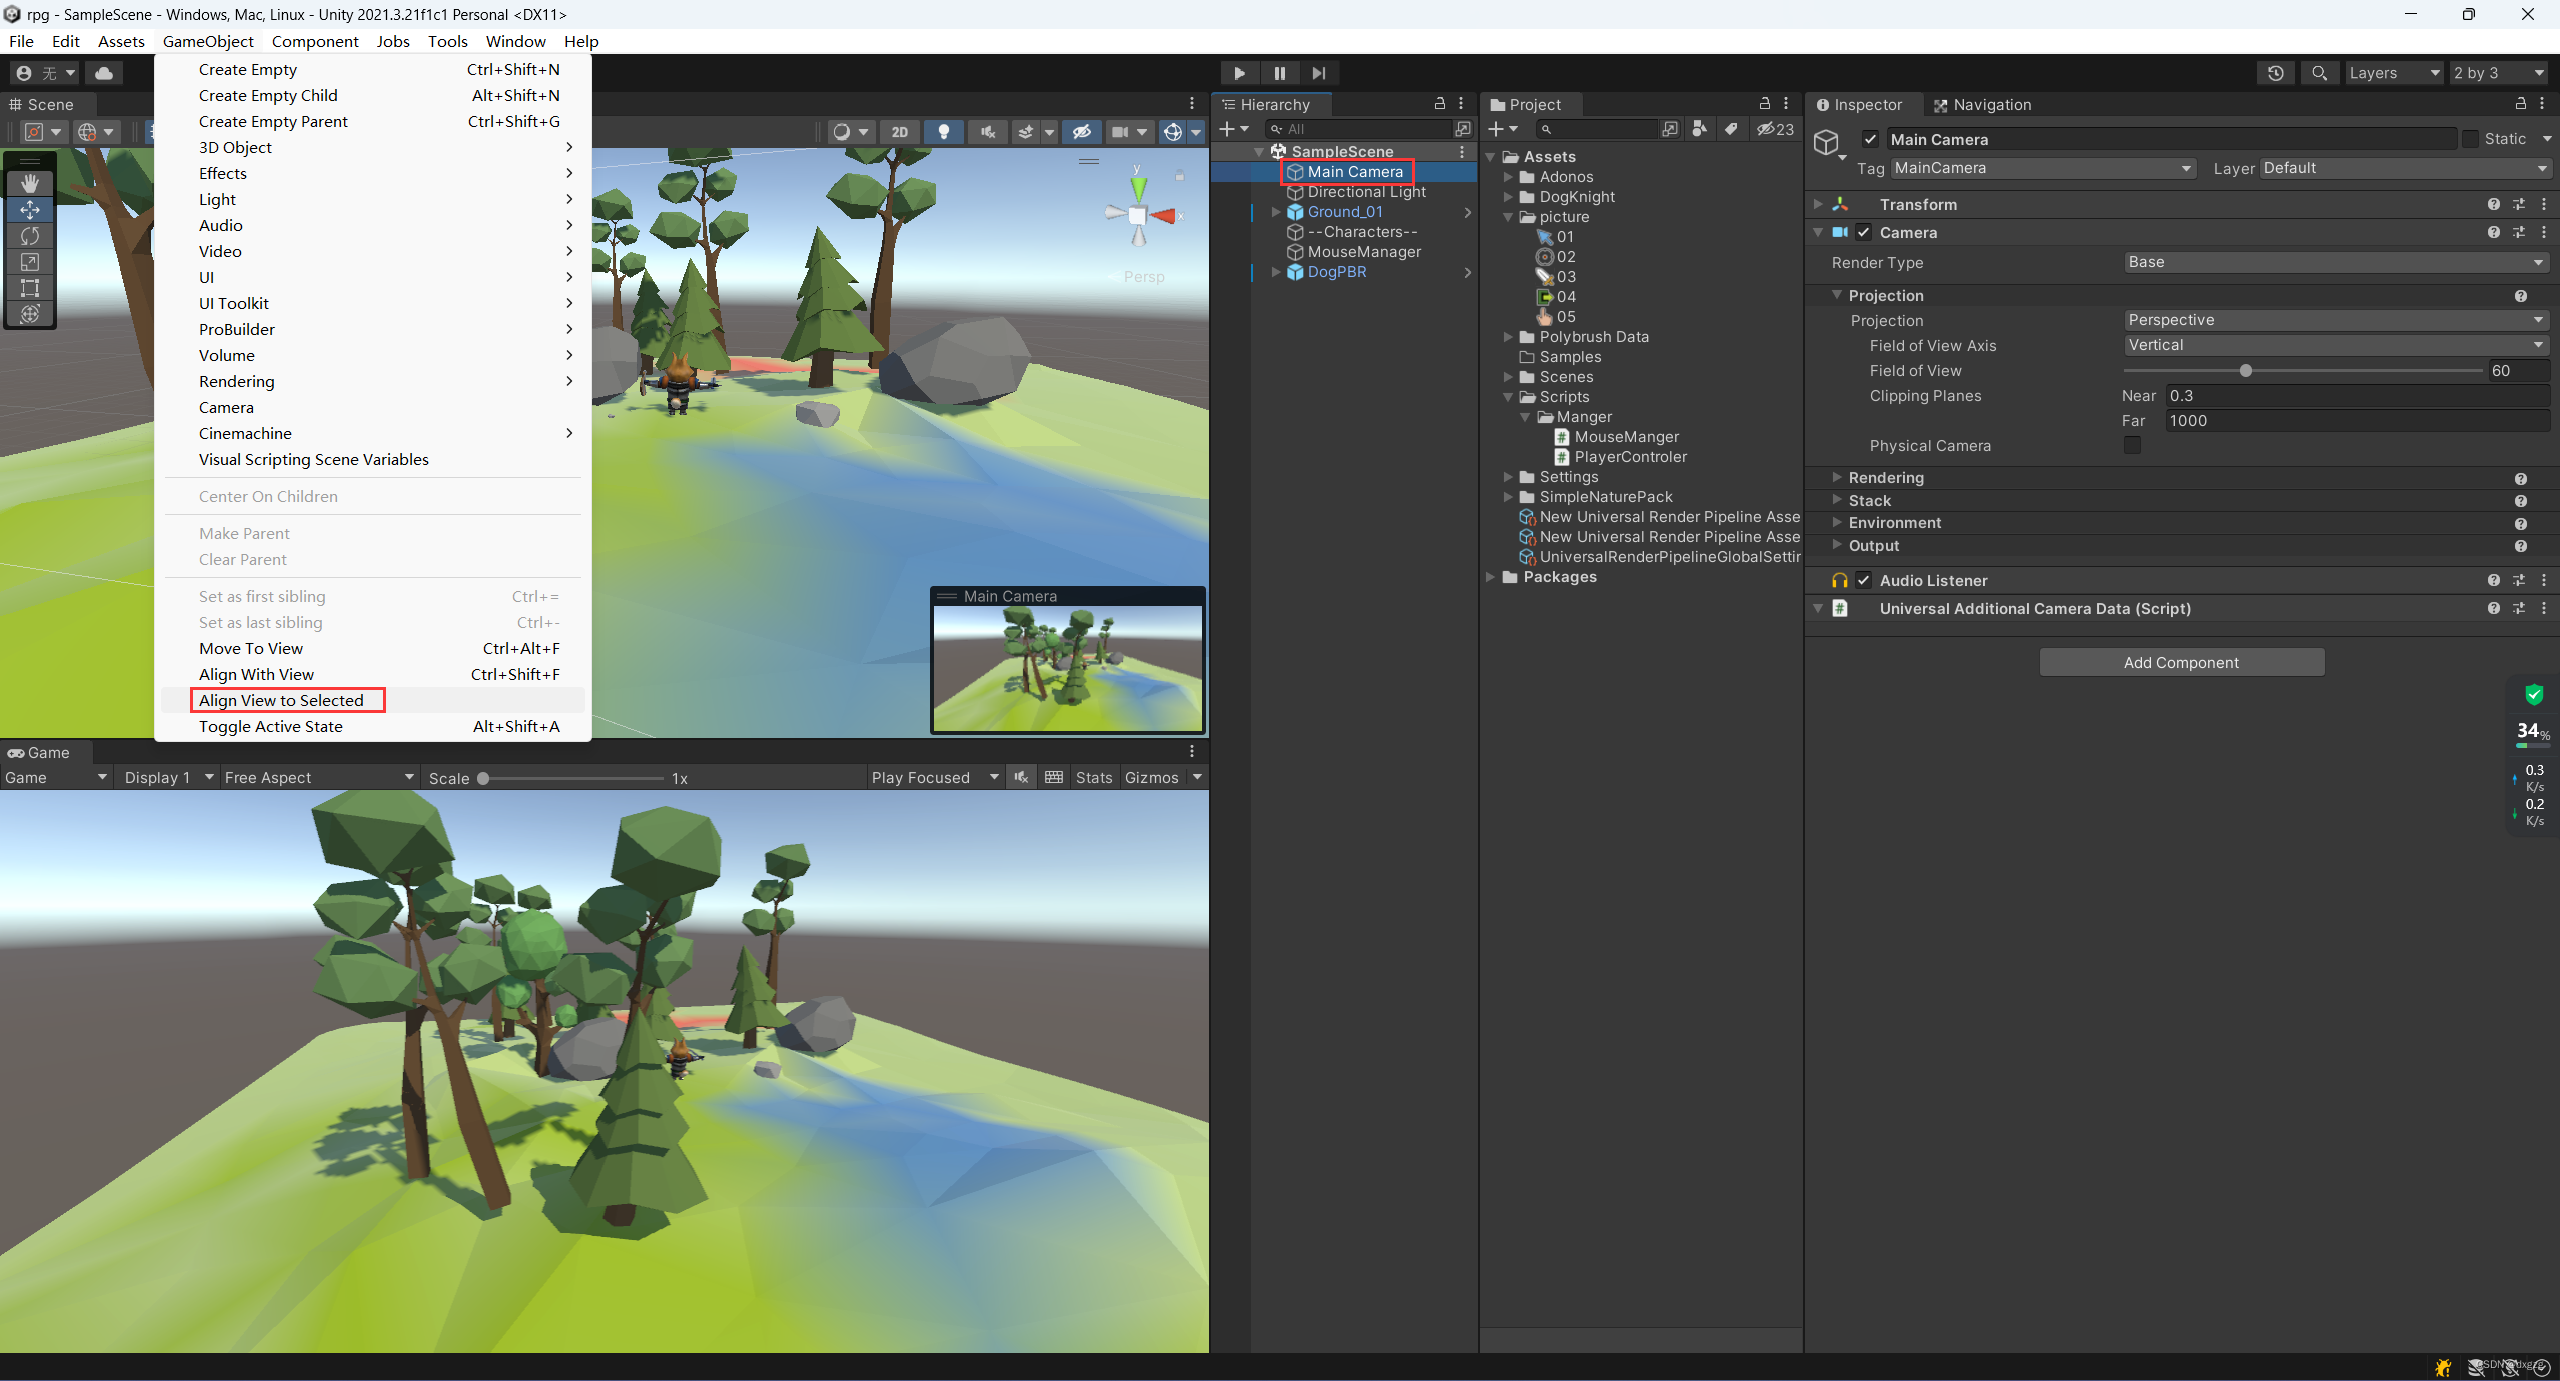Click the Scene view orientation gizmo cube
This screenshot has width=2560, height=1381.
[1138, 215]
